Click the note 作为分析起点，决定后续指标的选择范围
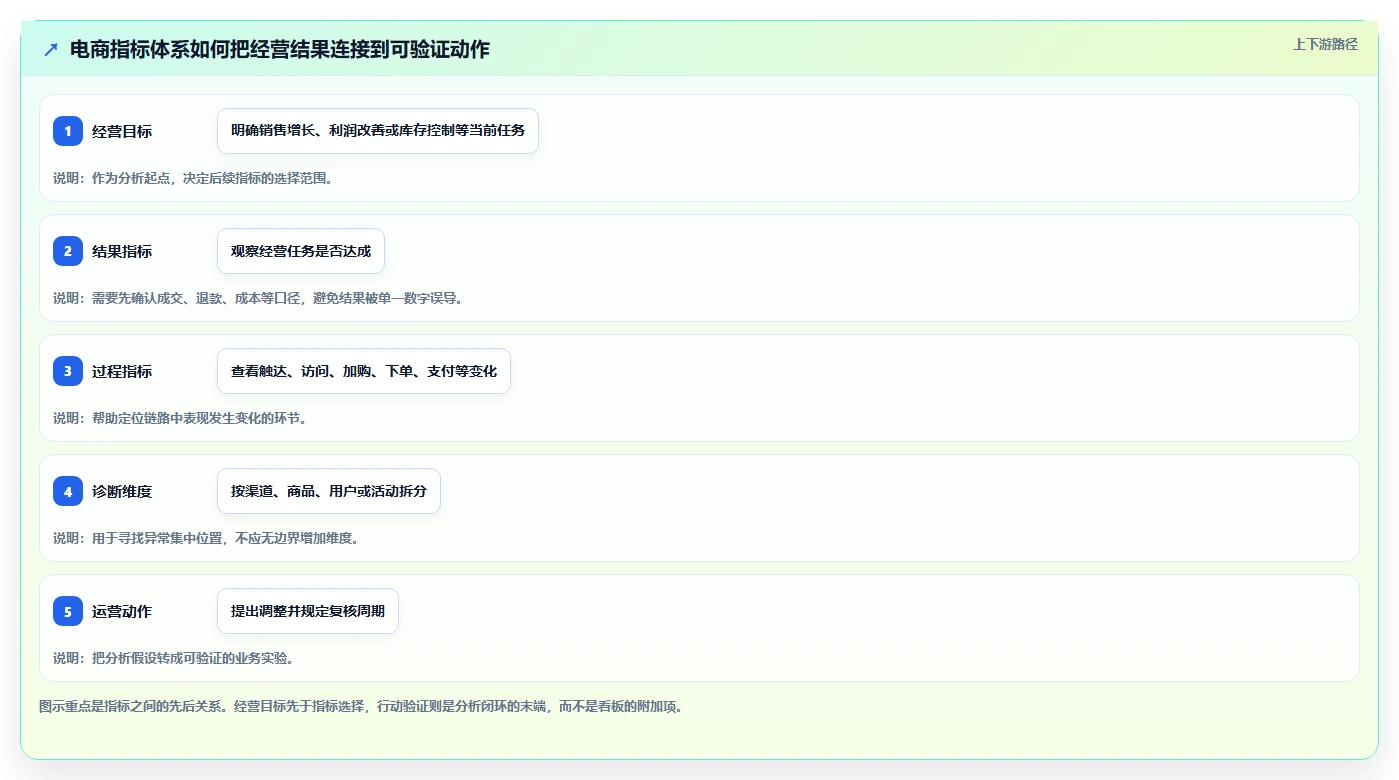Image resolution: width=1399 pixels, height=780 pixels. (193, 178)
